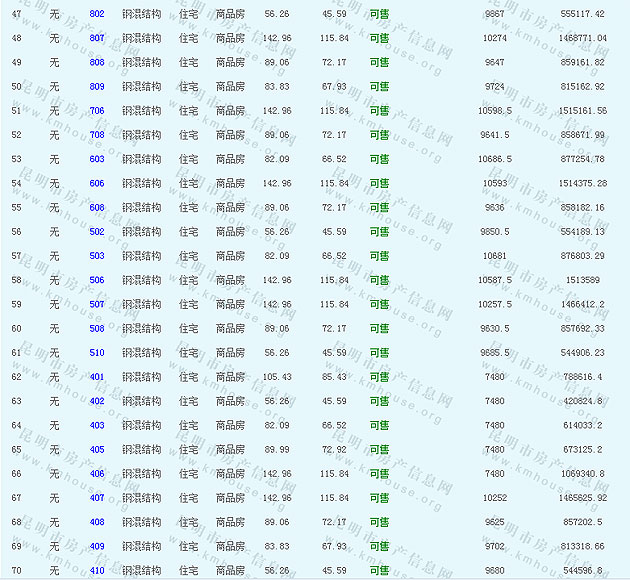
Task: Open room 706 link
Action: pos(97,111)
